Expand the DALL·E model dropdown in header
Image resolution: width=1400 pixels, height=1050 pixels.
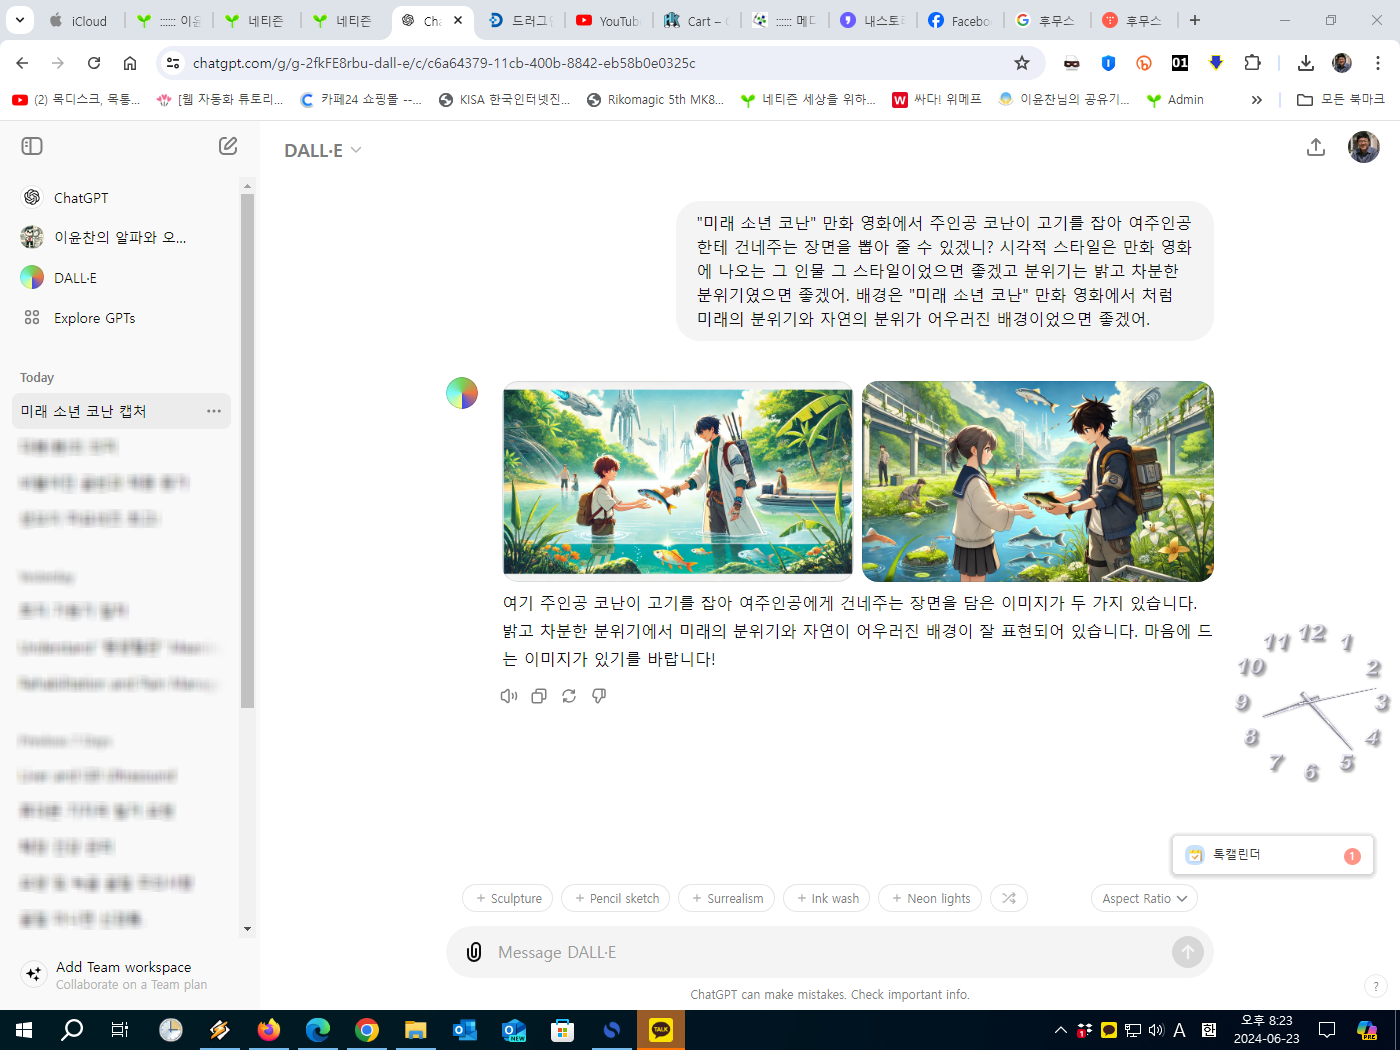(323, 150)
